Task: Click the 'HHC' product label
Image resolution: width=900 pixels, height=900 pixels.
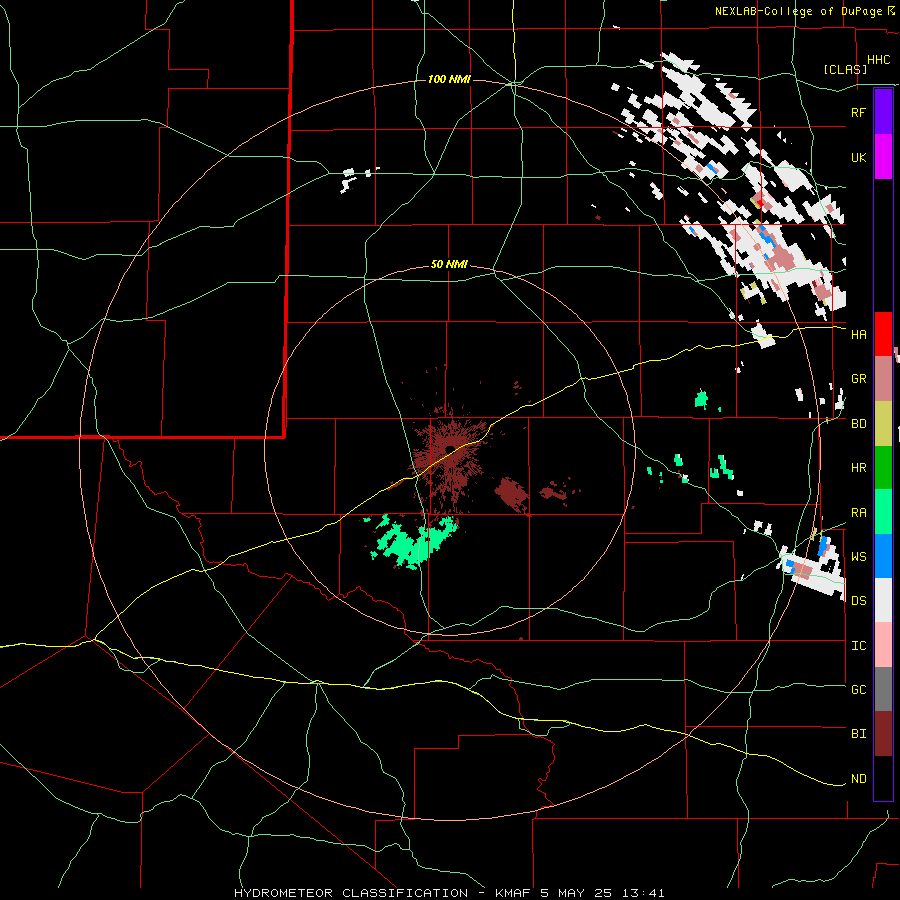Action: 879,60
